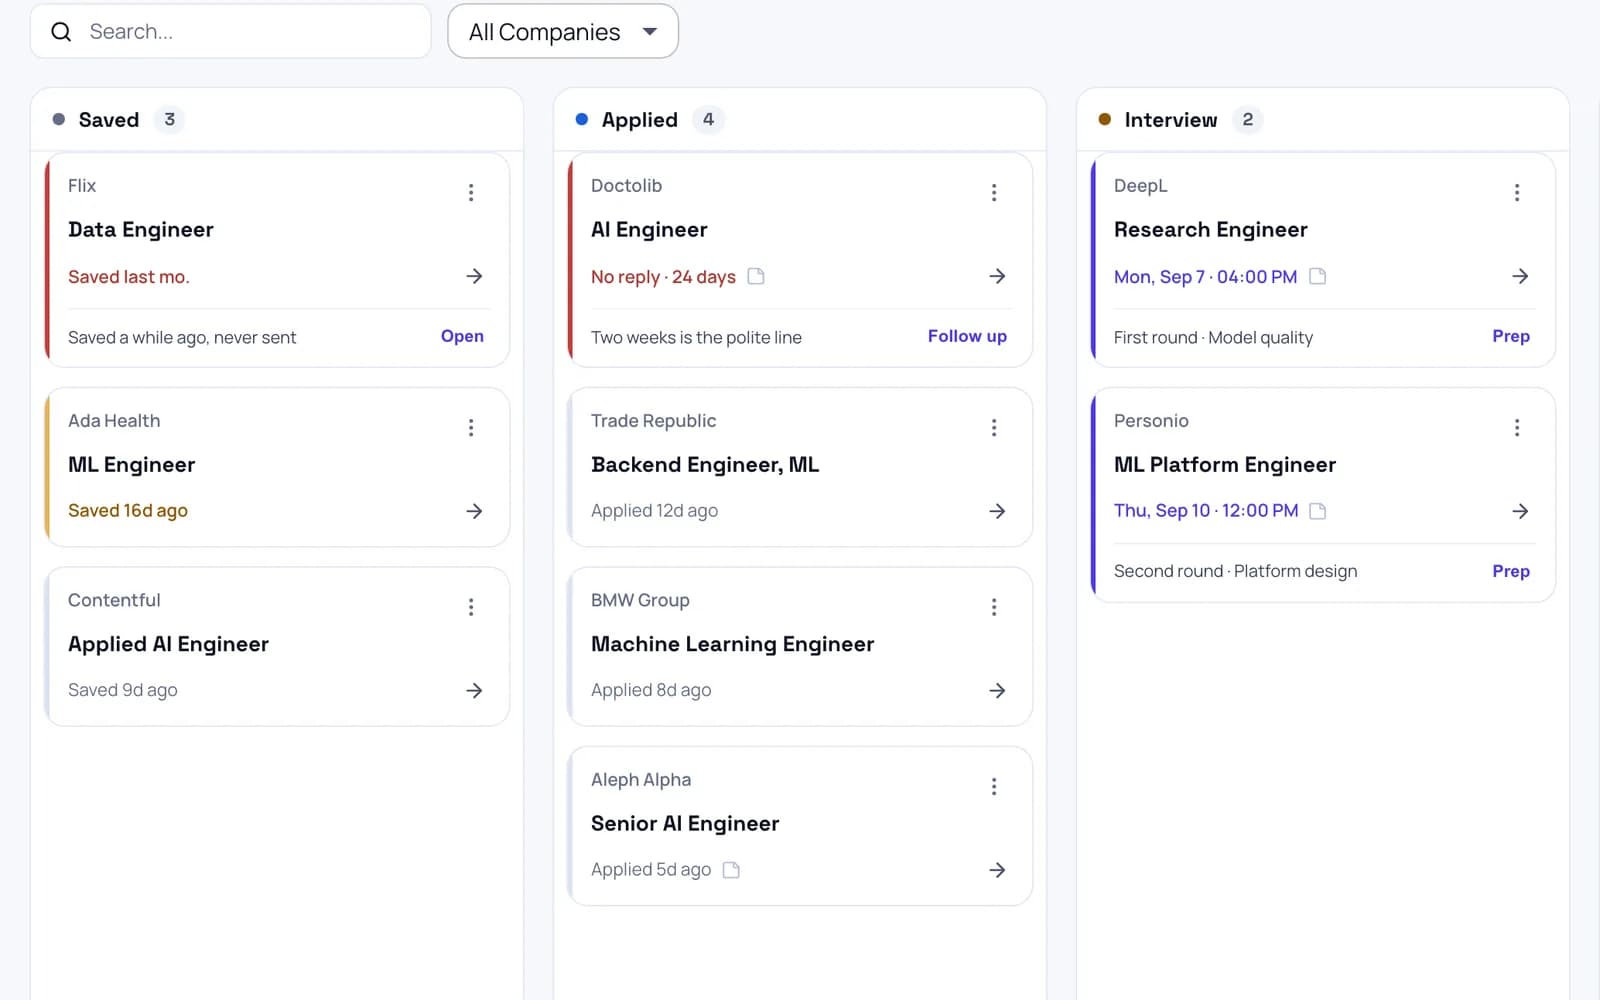The image size is (1600, 1000).
Task: Click the Senior AI Engineer job title
Action: coord(685,824)
